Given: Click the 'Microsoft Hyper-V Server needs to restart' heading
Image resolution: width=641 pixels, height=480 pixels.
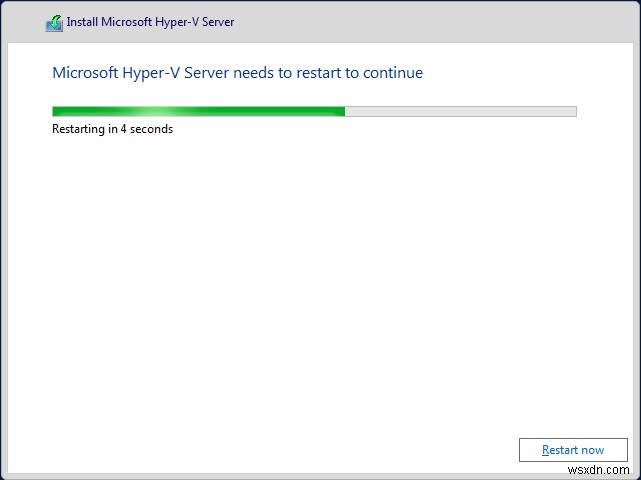Looking at the screenshot, I should [x=238, y=73].
